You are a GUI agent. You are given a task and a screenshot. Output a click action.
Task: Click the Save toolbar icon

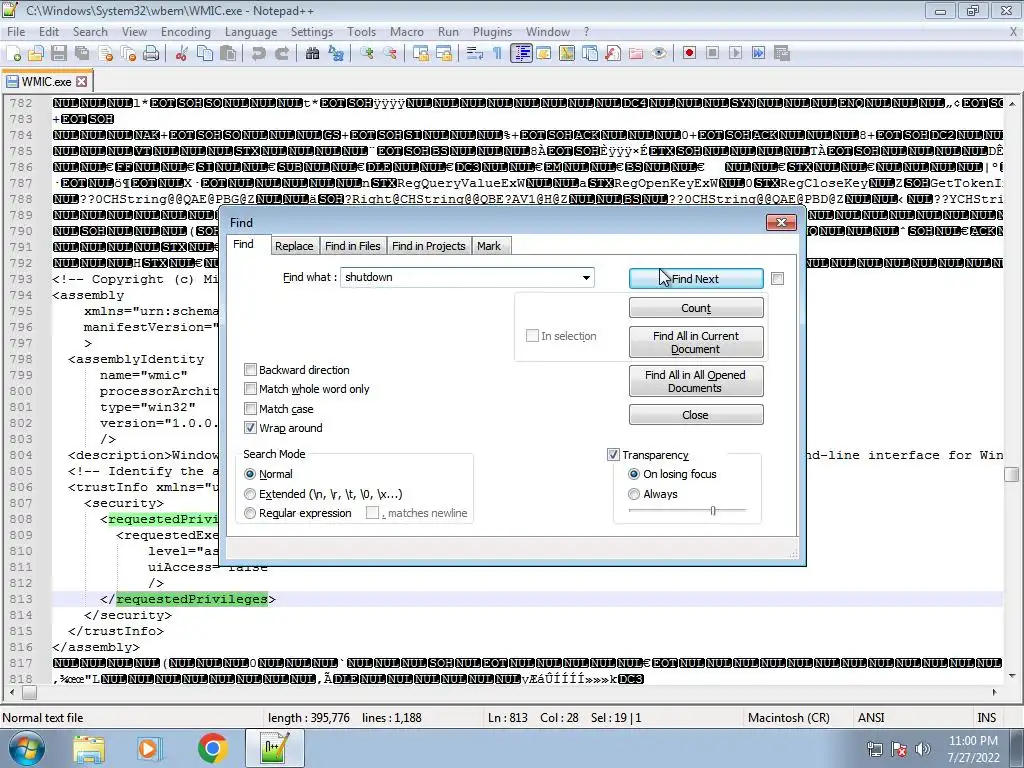point(59,54)
